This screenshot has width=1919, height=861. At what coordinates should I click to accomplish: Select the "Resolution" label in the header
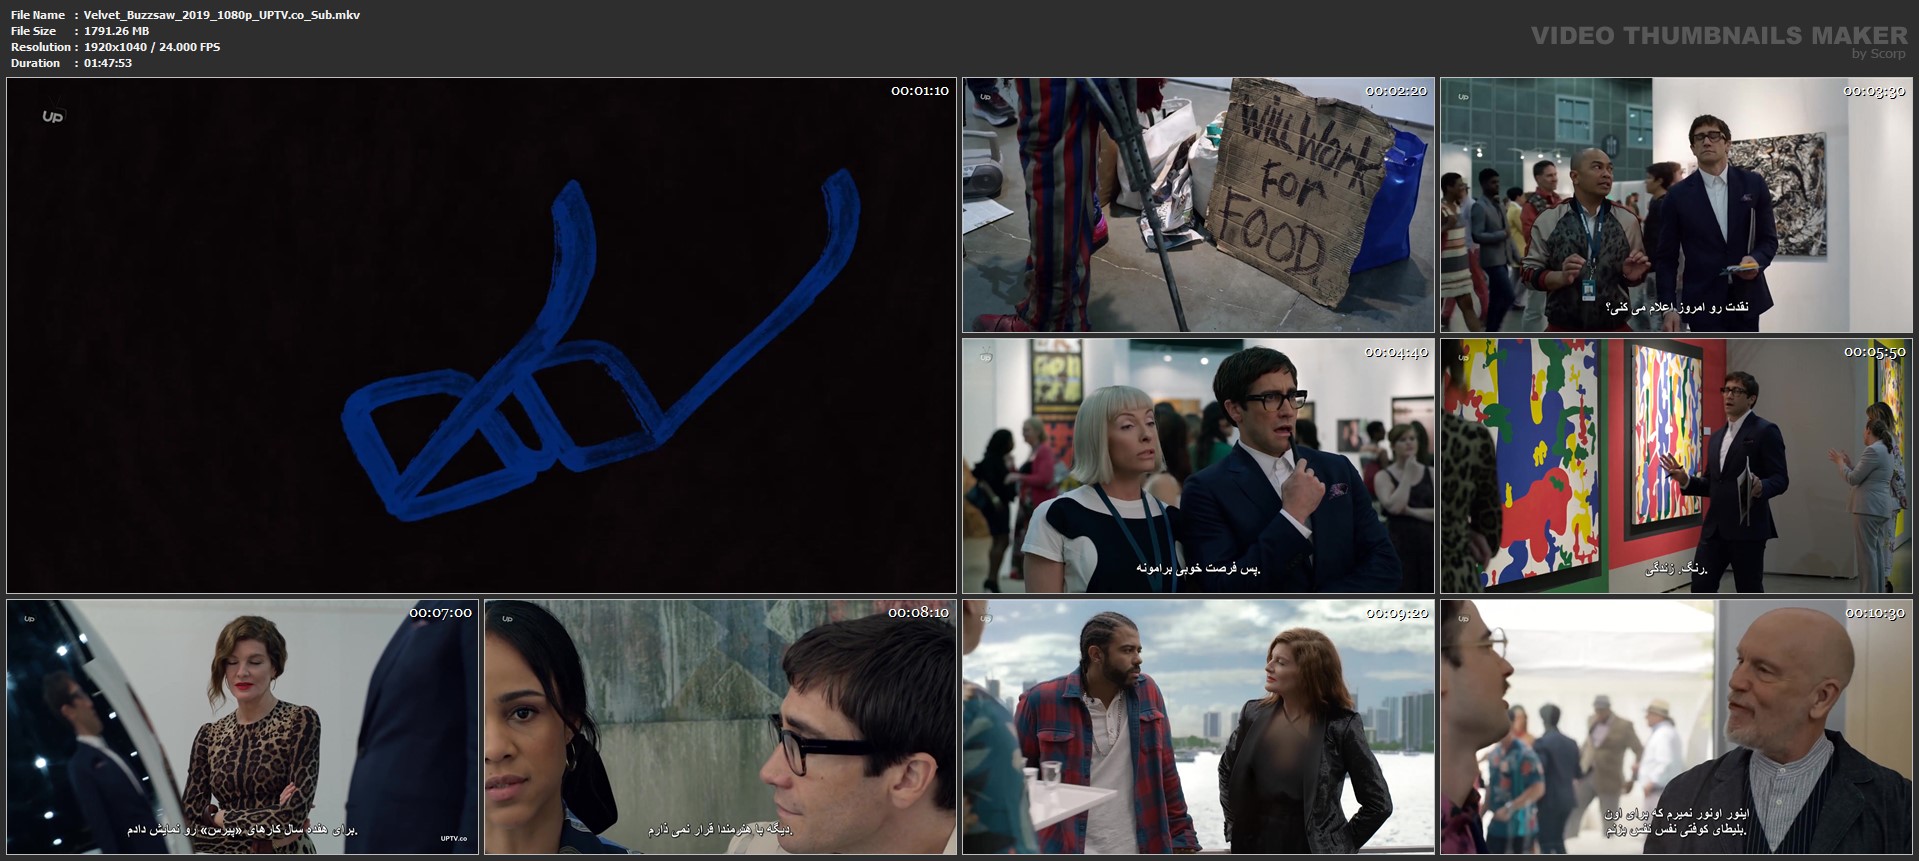(x=41, y=47)
